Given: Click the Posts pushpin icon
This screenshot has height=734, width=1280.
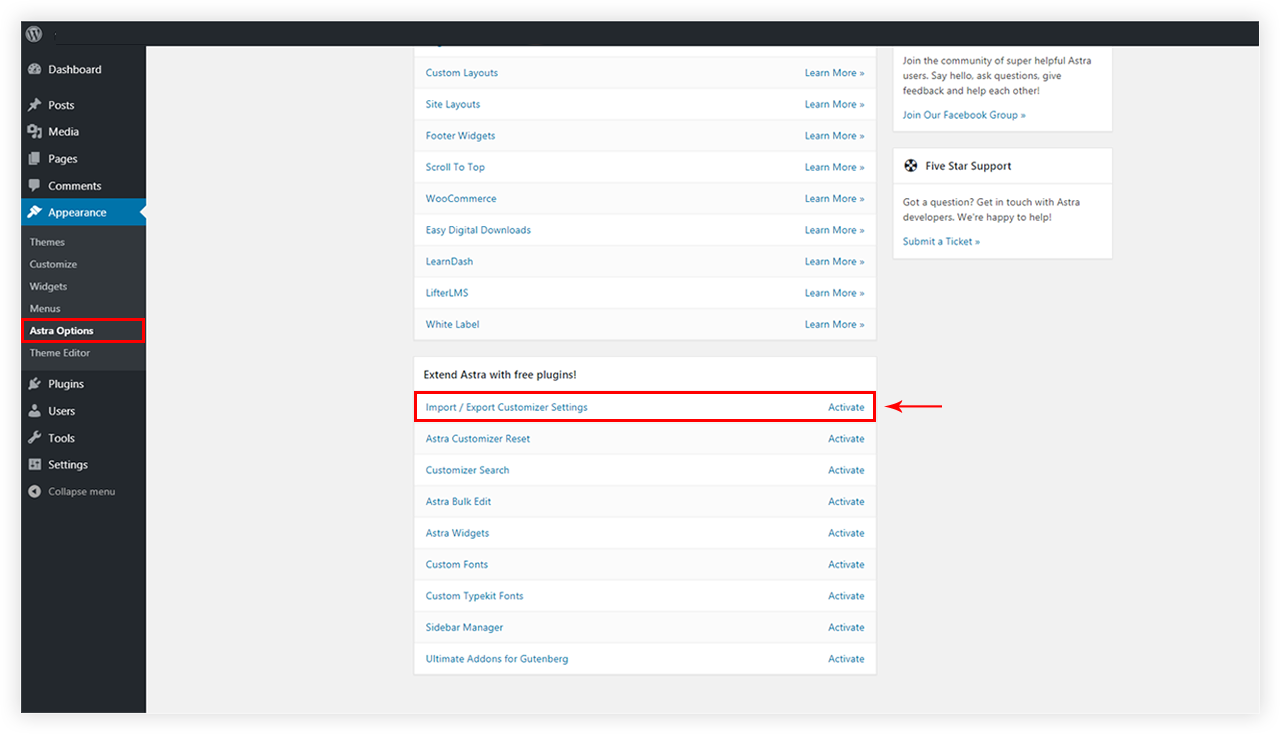Looking at the screenshot, I should pyautogui.click(x=35, y=105).
